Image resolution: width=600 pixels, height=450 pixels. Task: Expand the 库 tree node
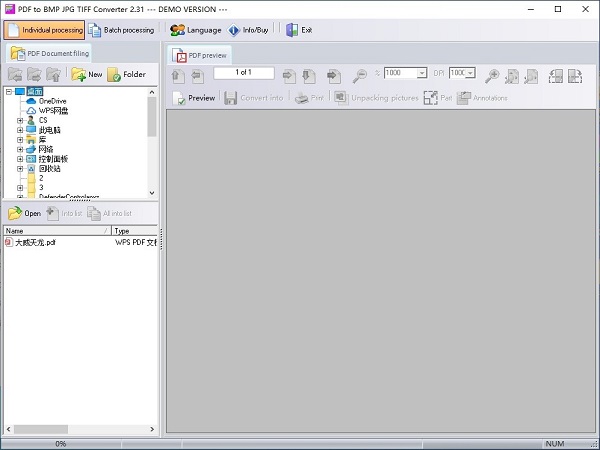pyautogui.click(x=20, y=140)
